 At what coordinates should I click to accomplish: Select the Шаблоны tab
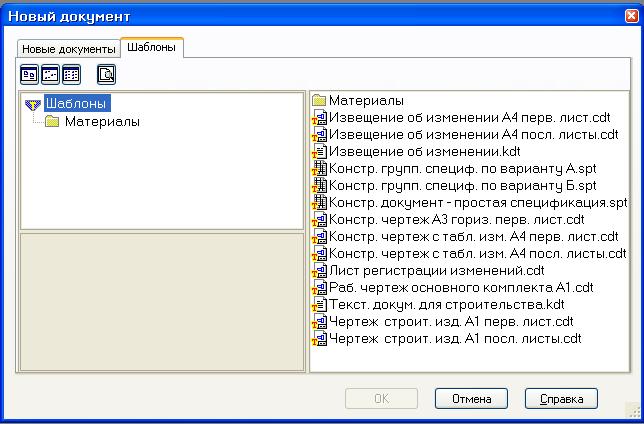[152, 47]
